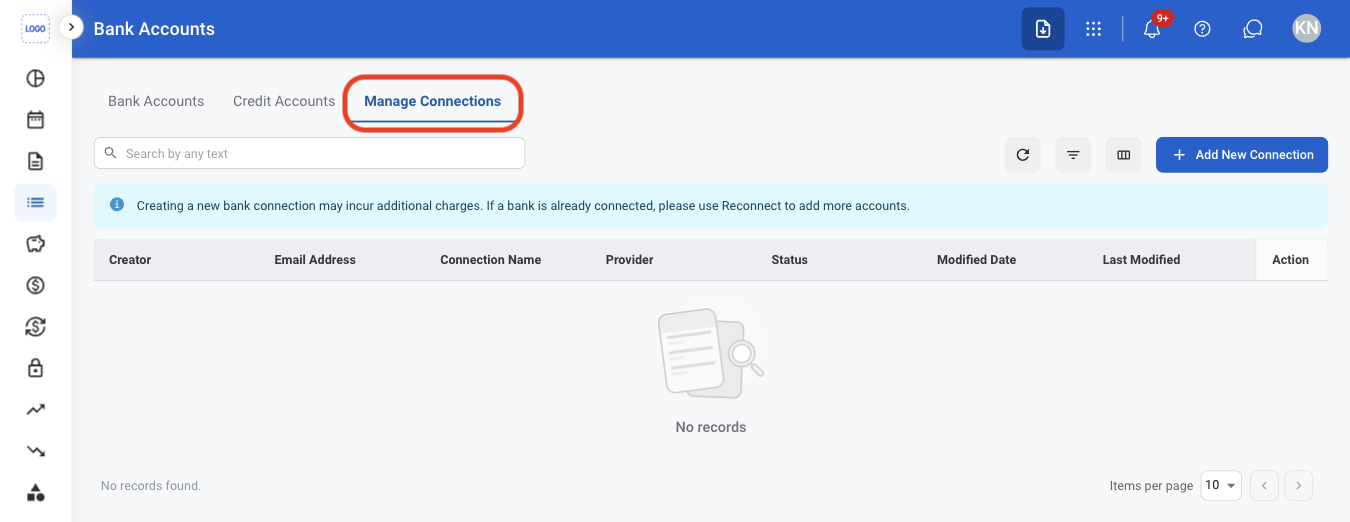Open the Items per page dropdown
Image resolution: width=1350 pixels, height=522 pixels.
pyautogui.click(x=1221, y=485)
